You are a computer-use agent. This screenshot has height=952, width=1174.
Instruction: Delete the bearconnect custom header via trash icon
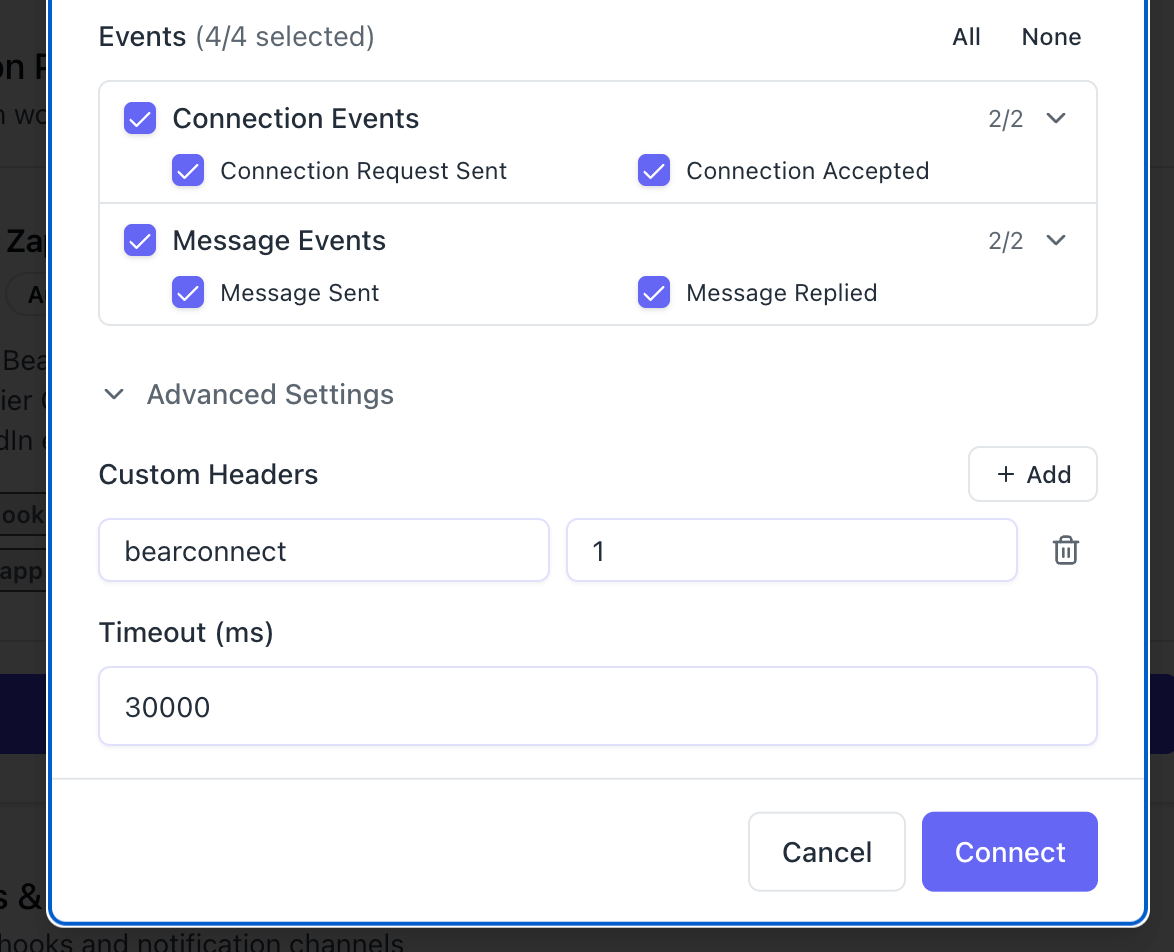(1065, 551)
